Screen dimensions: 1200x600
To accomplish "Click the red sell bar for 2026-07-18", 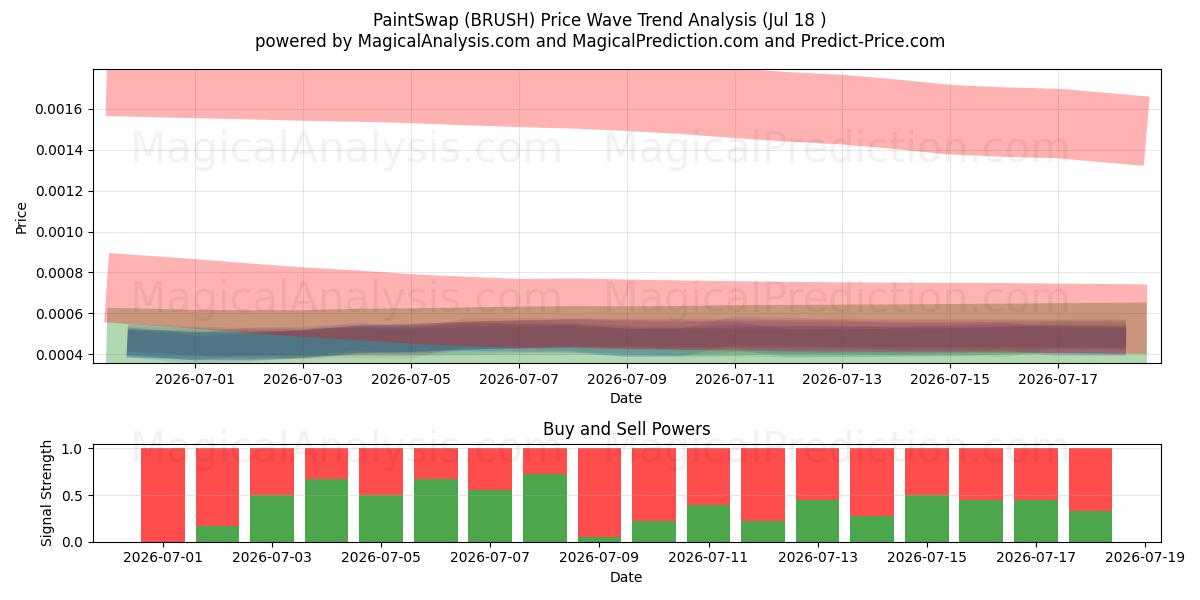I will [x=1090, y=480].
